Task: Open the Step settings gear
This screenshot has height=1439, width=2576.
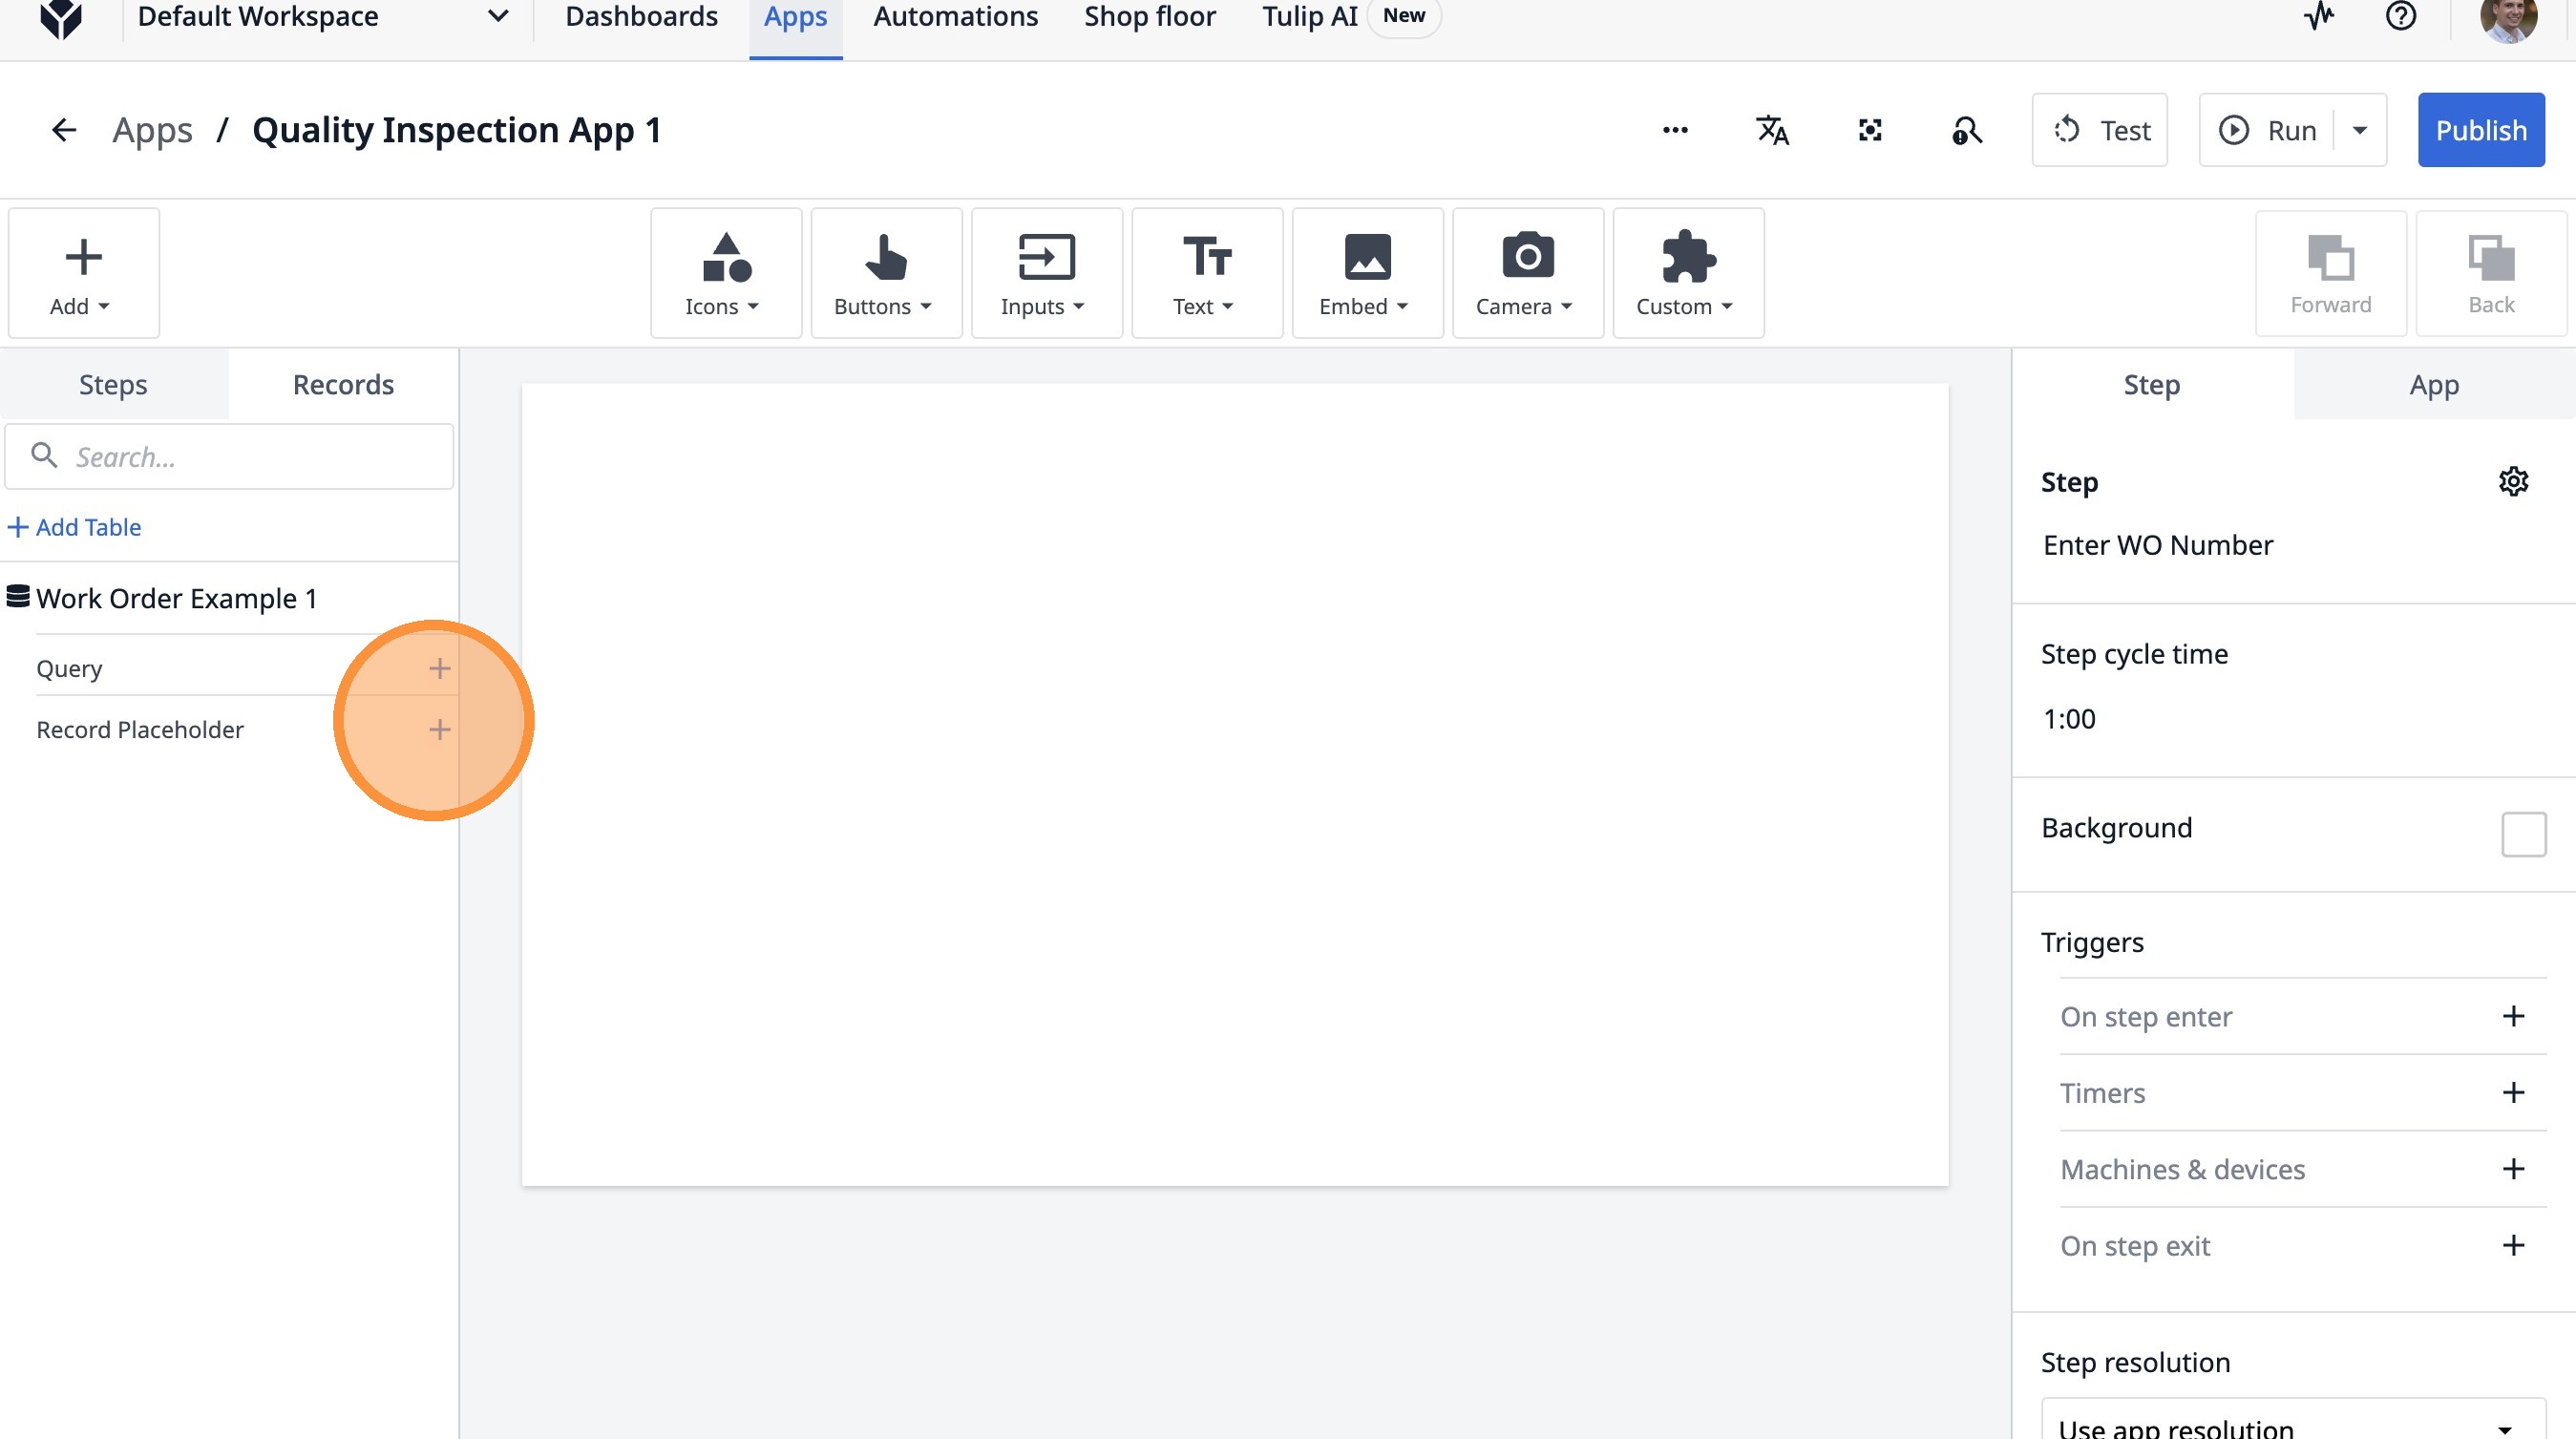Action: click(x=2513, y=482)
